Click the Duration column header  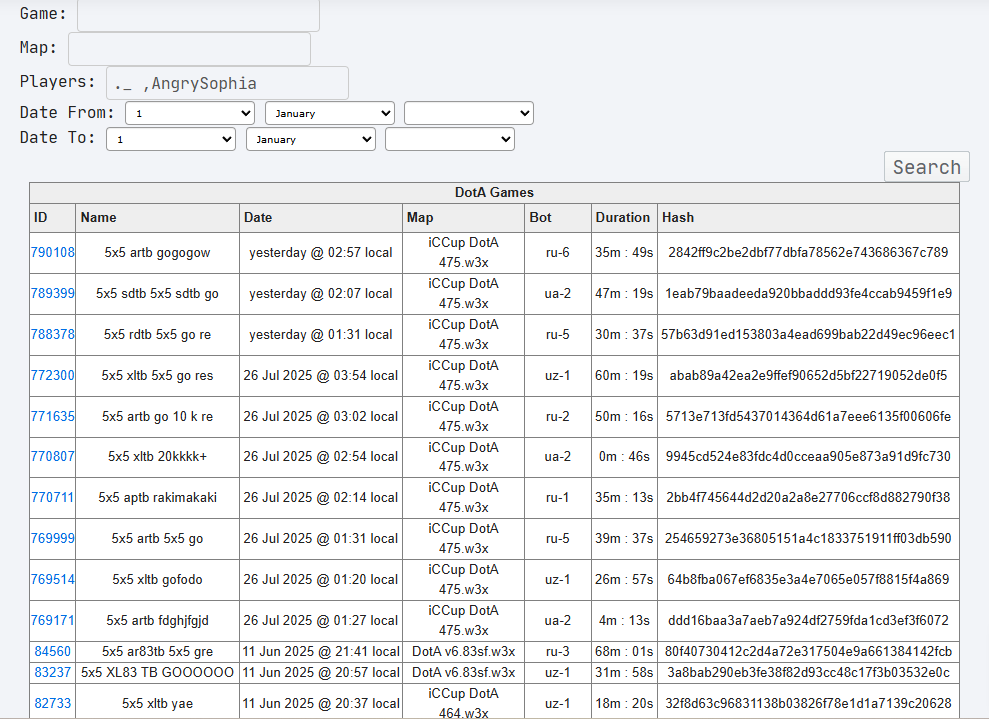click(624, 218)
